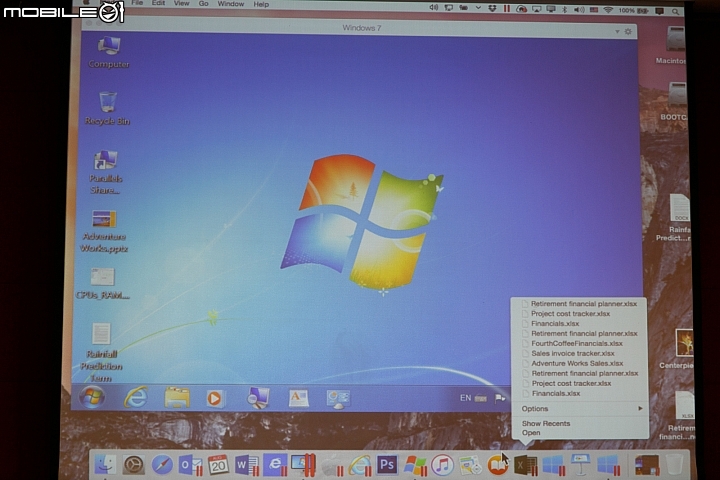The width and height of the screenshot is (720, 480).
Task: Open iTunes from the Dock
Action: pyautogui.click(x=442, y=465)
